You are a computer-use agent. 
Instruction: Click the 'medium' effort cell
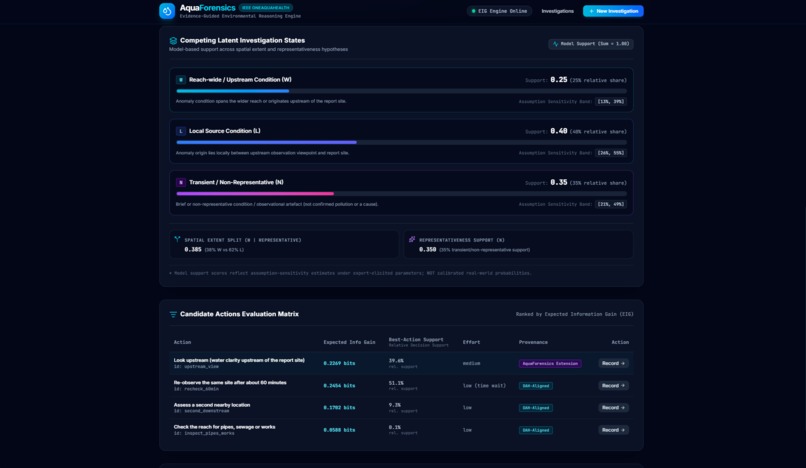tap(471, 363)
